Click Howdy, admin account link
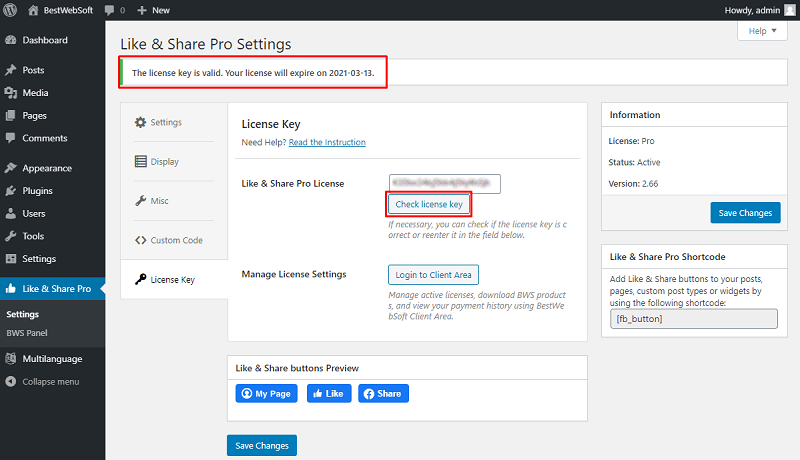Viewport: 800px width, 460px height. pyautogui.click(x=752, y=10)
